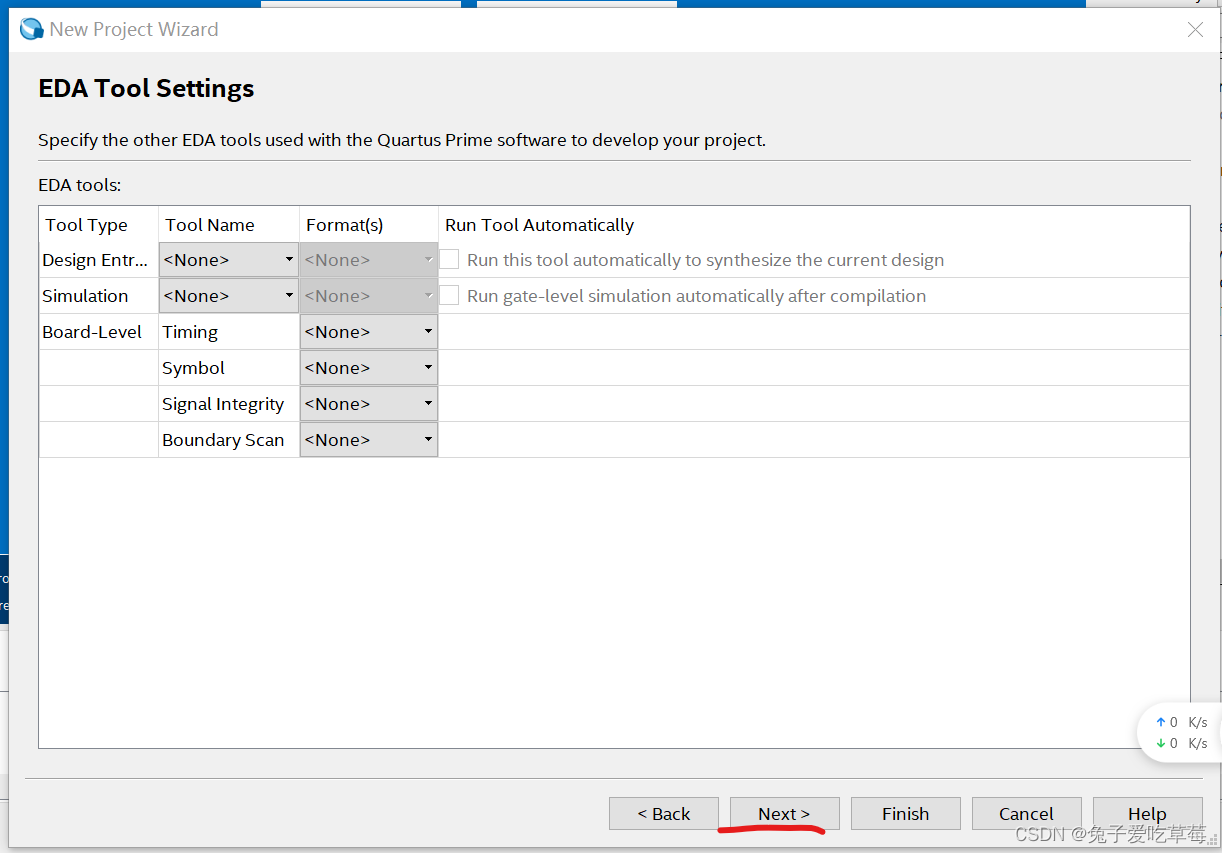Select the Signal Integrity row label
Image resolution: width=1222 pixels, height=853 pixels.
229,404
